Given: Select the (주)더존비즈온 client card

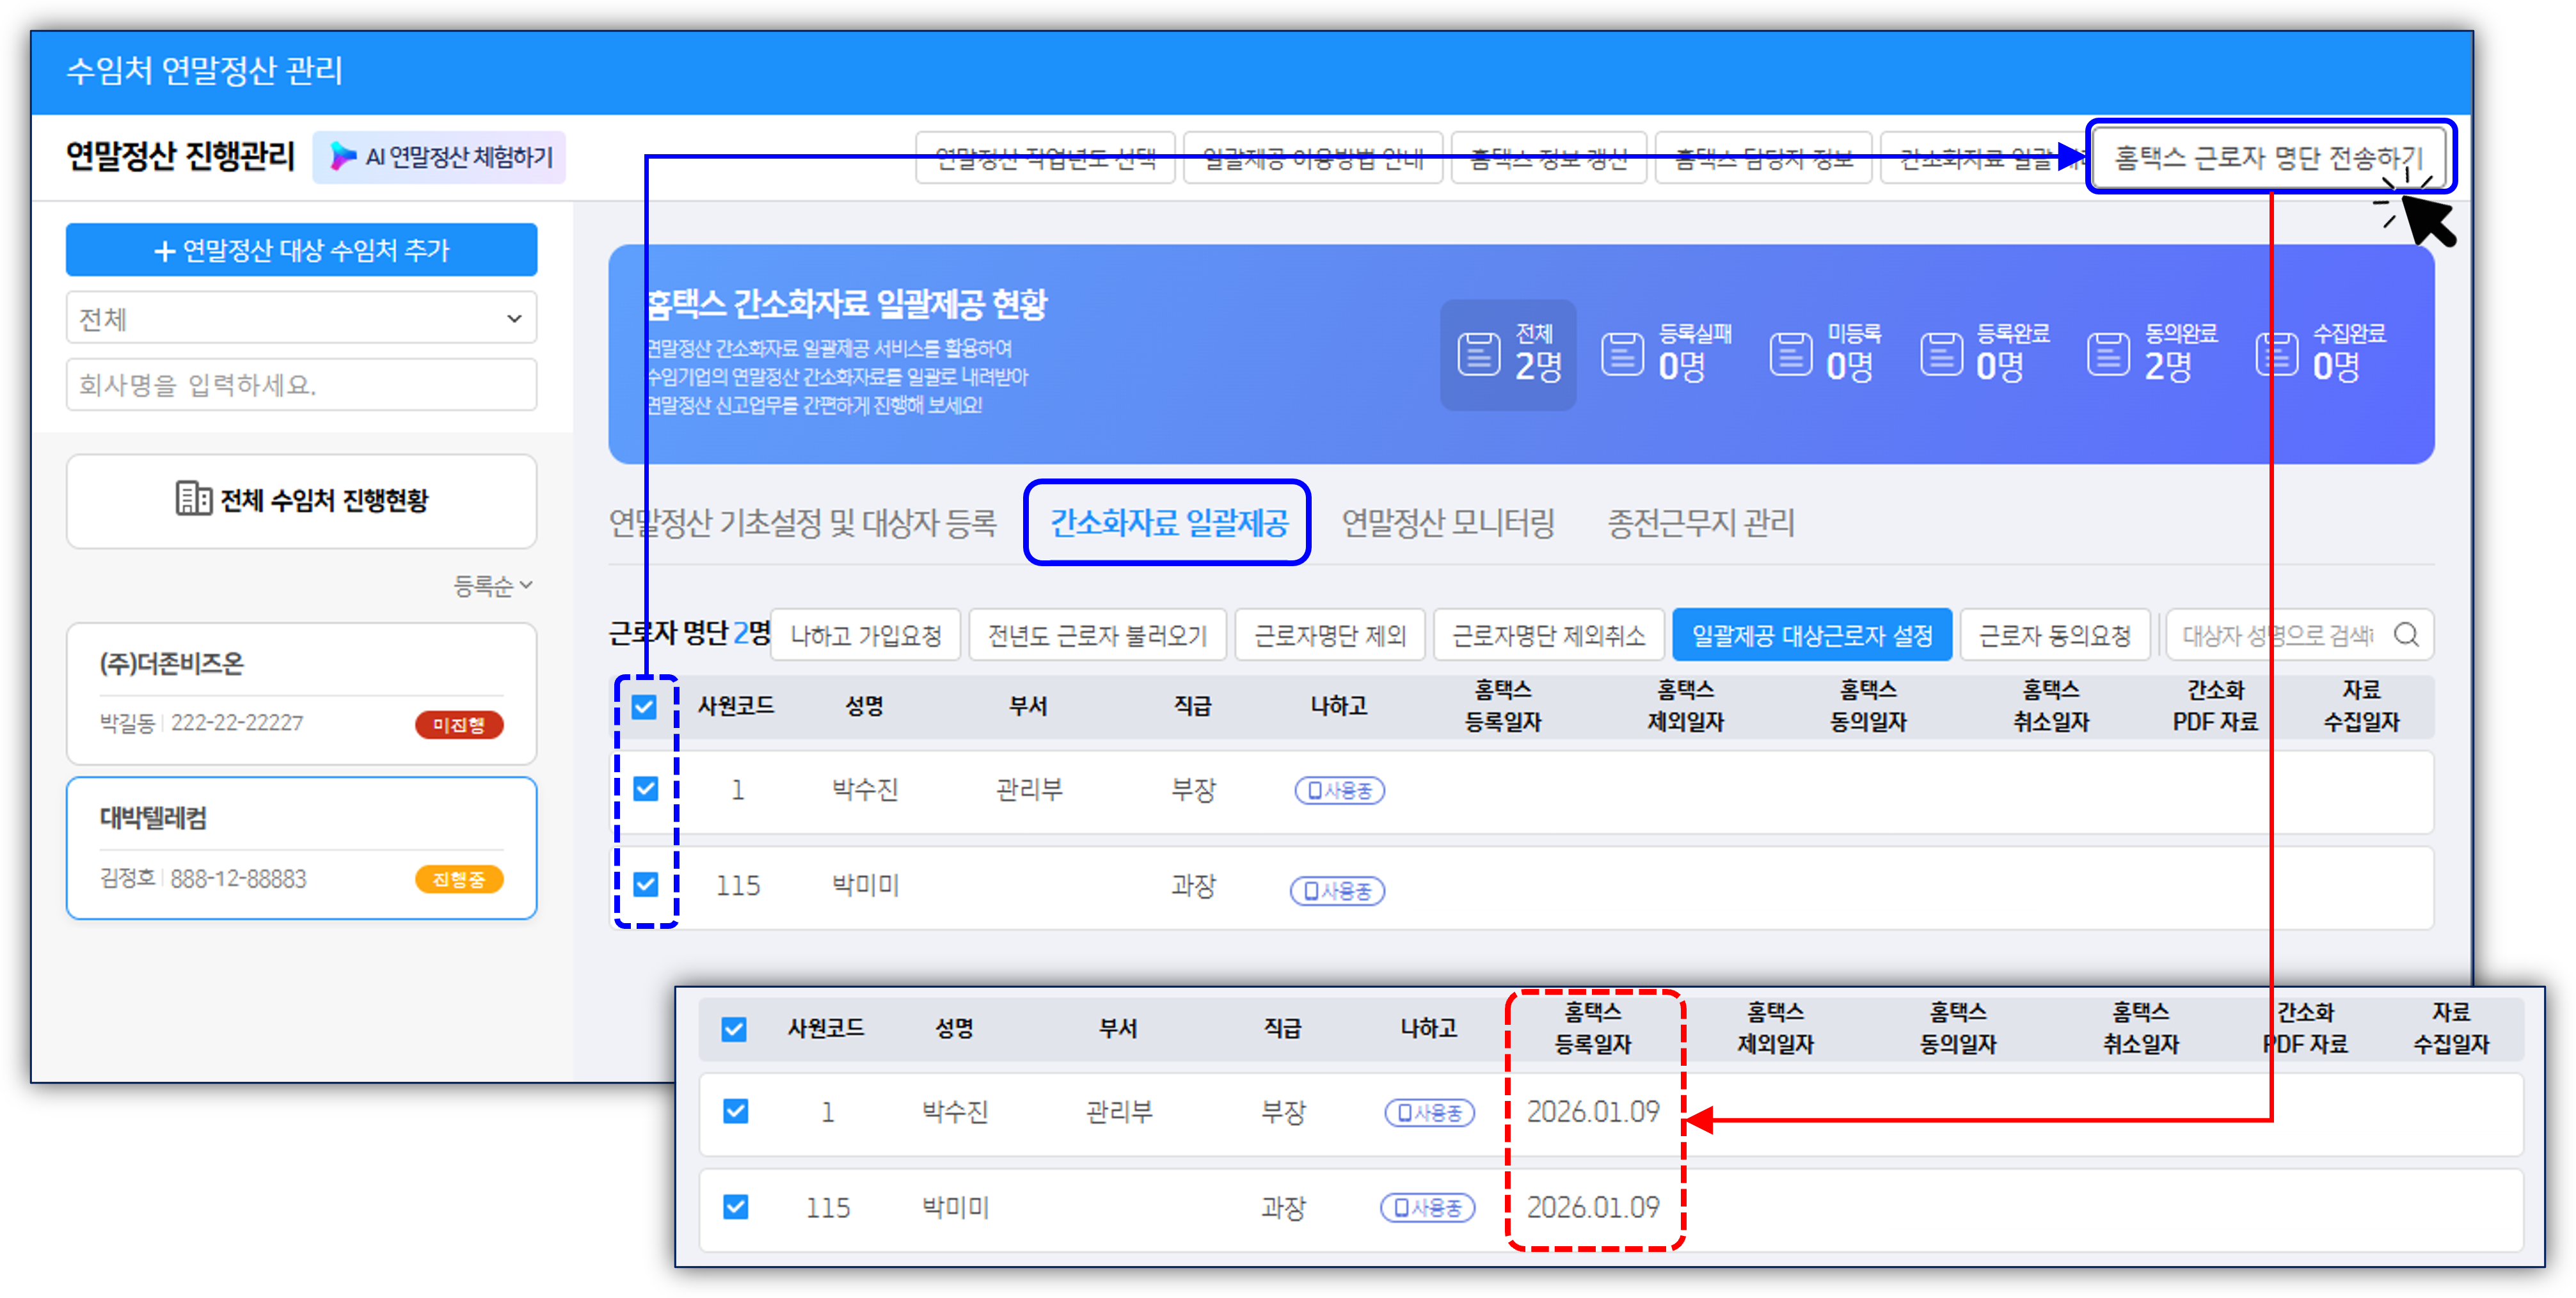Looking at the screenshot, I should click(x=301, y=693).
